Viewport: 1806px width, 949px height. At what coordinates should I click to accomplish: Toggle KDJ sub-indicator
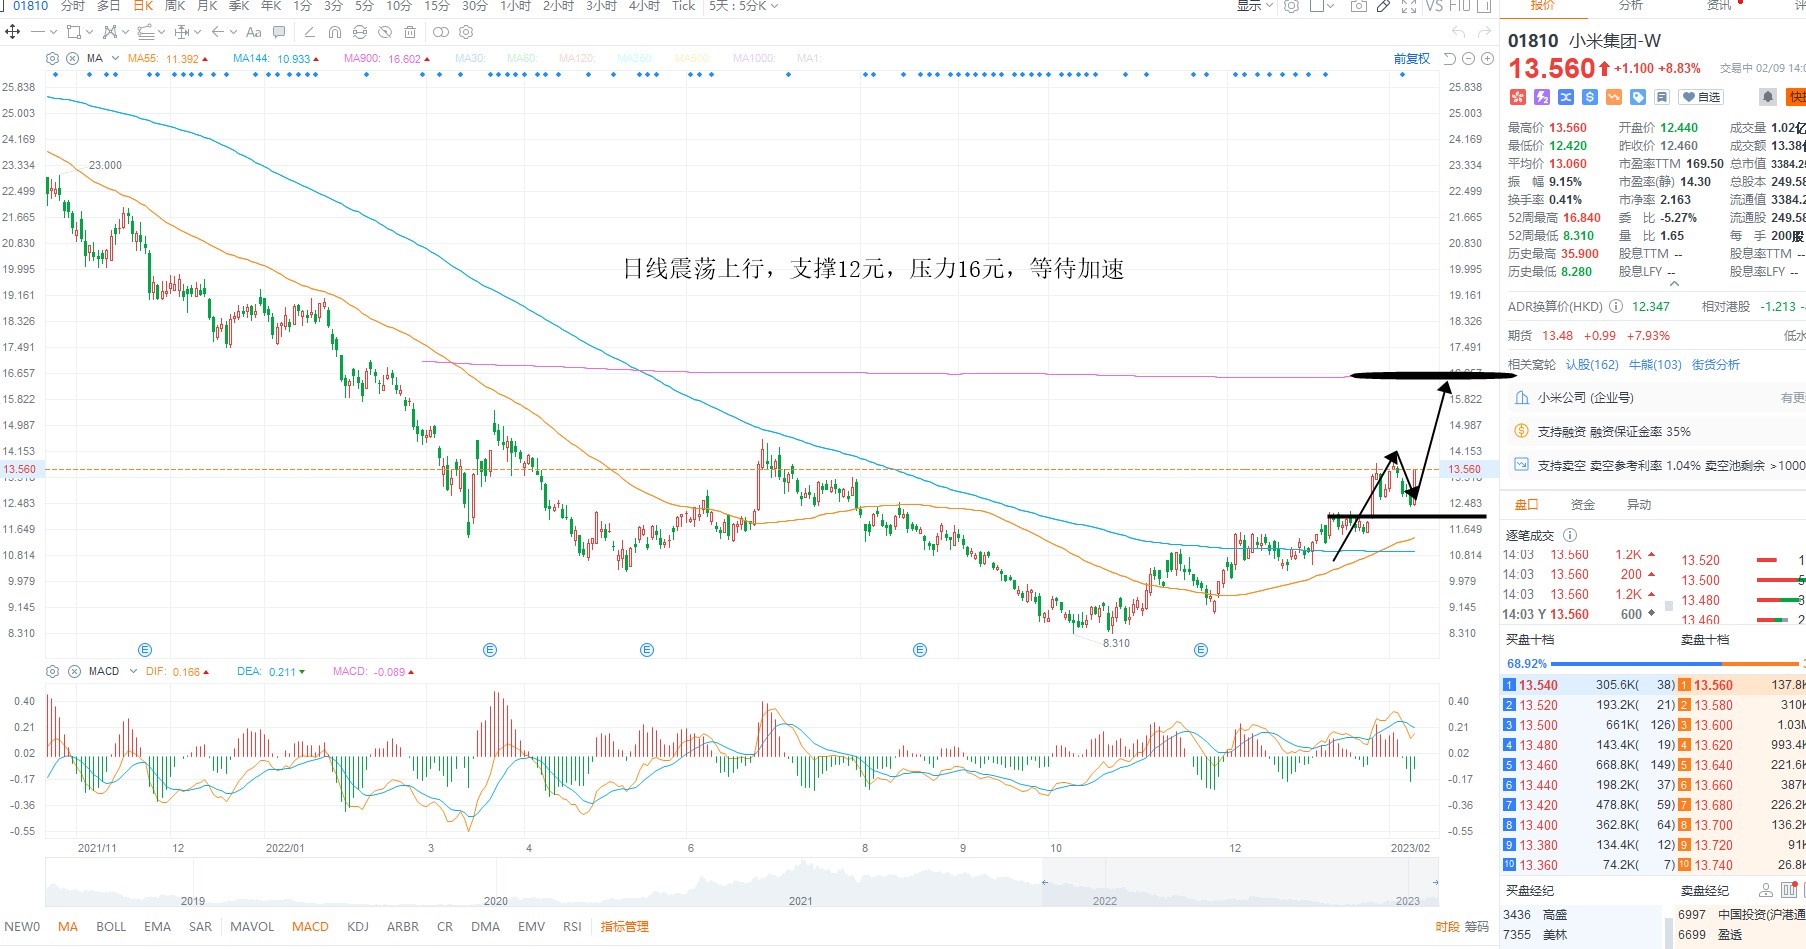tap(358, 927)
